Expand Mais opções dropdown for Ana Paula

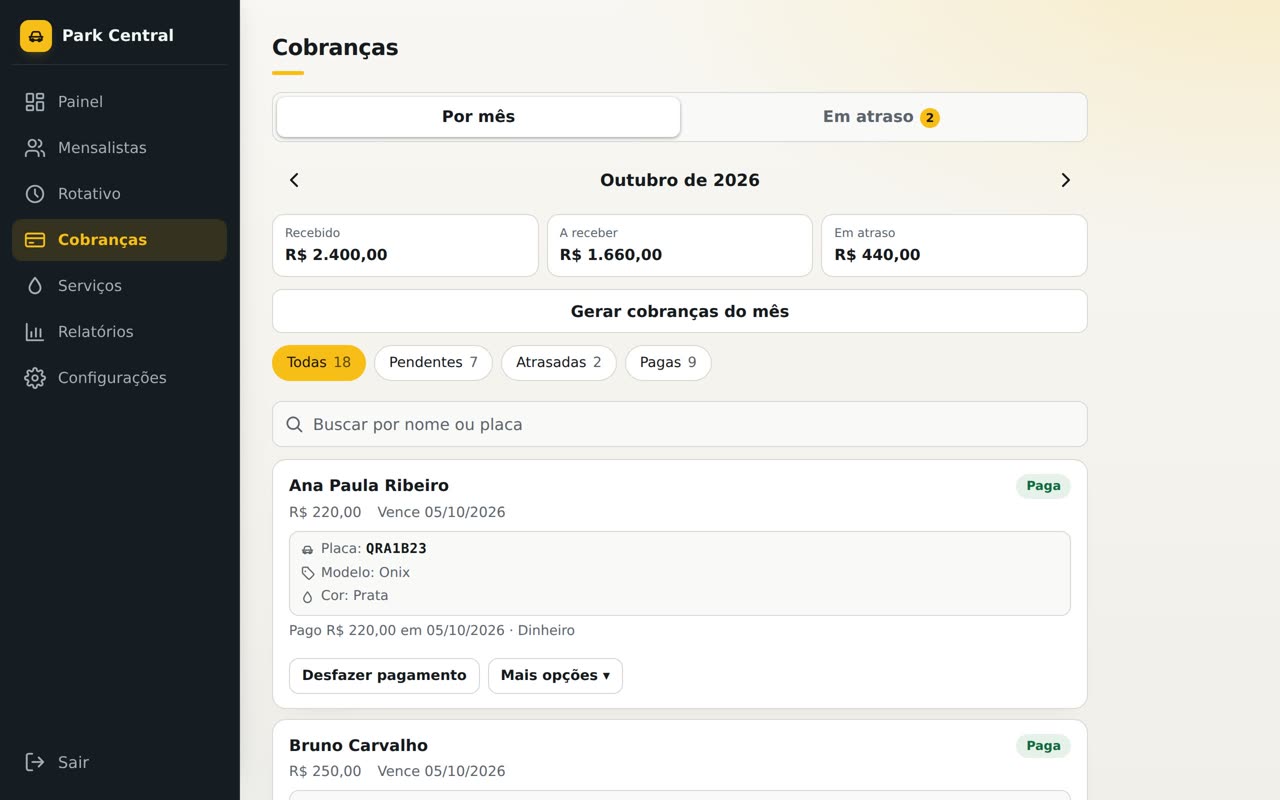pos(555,676)
